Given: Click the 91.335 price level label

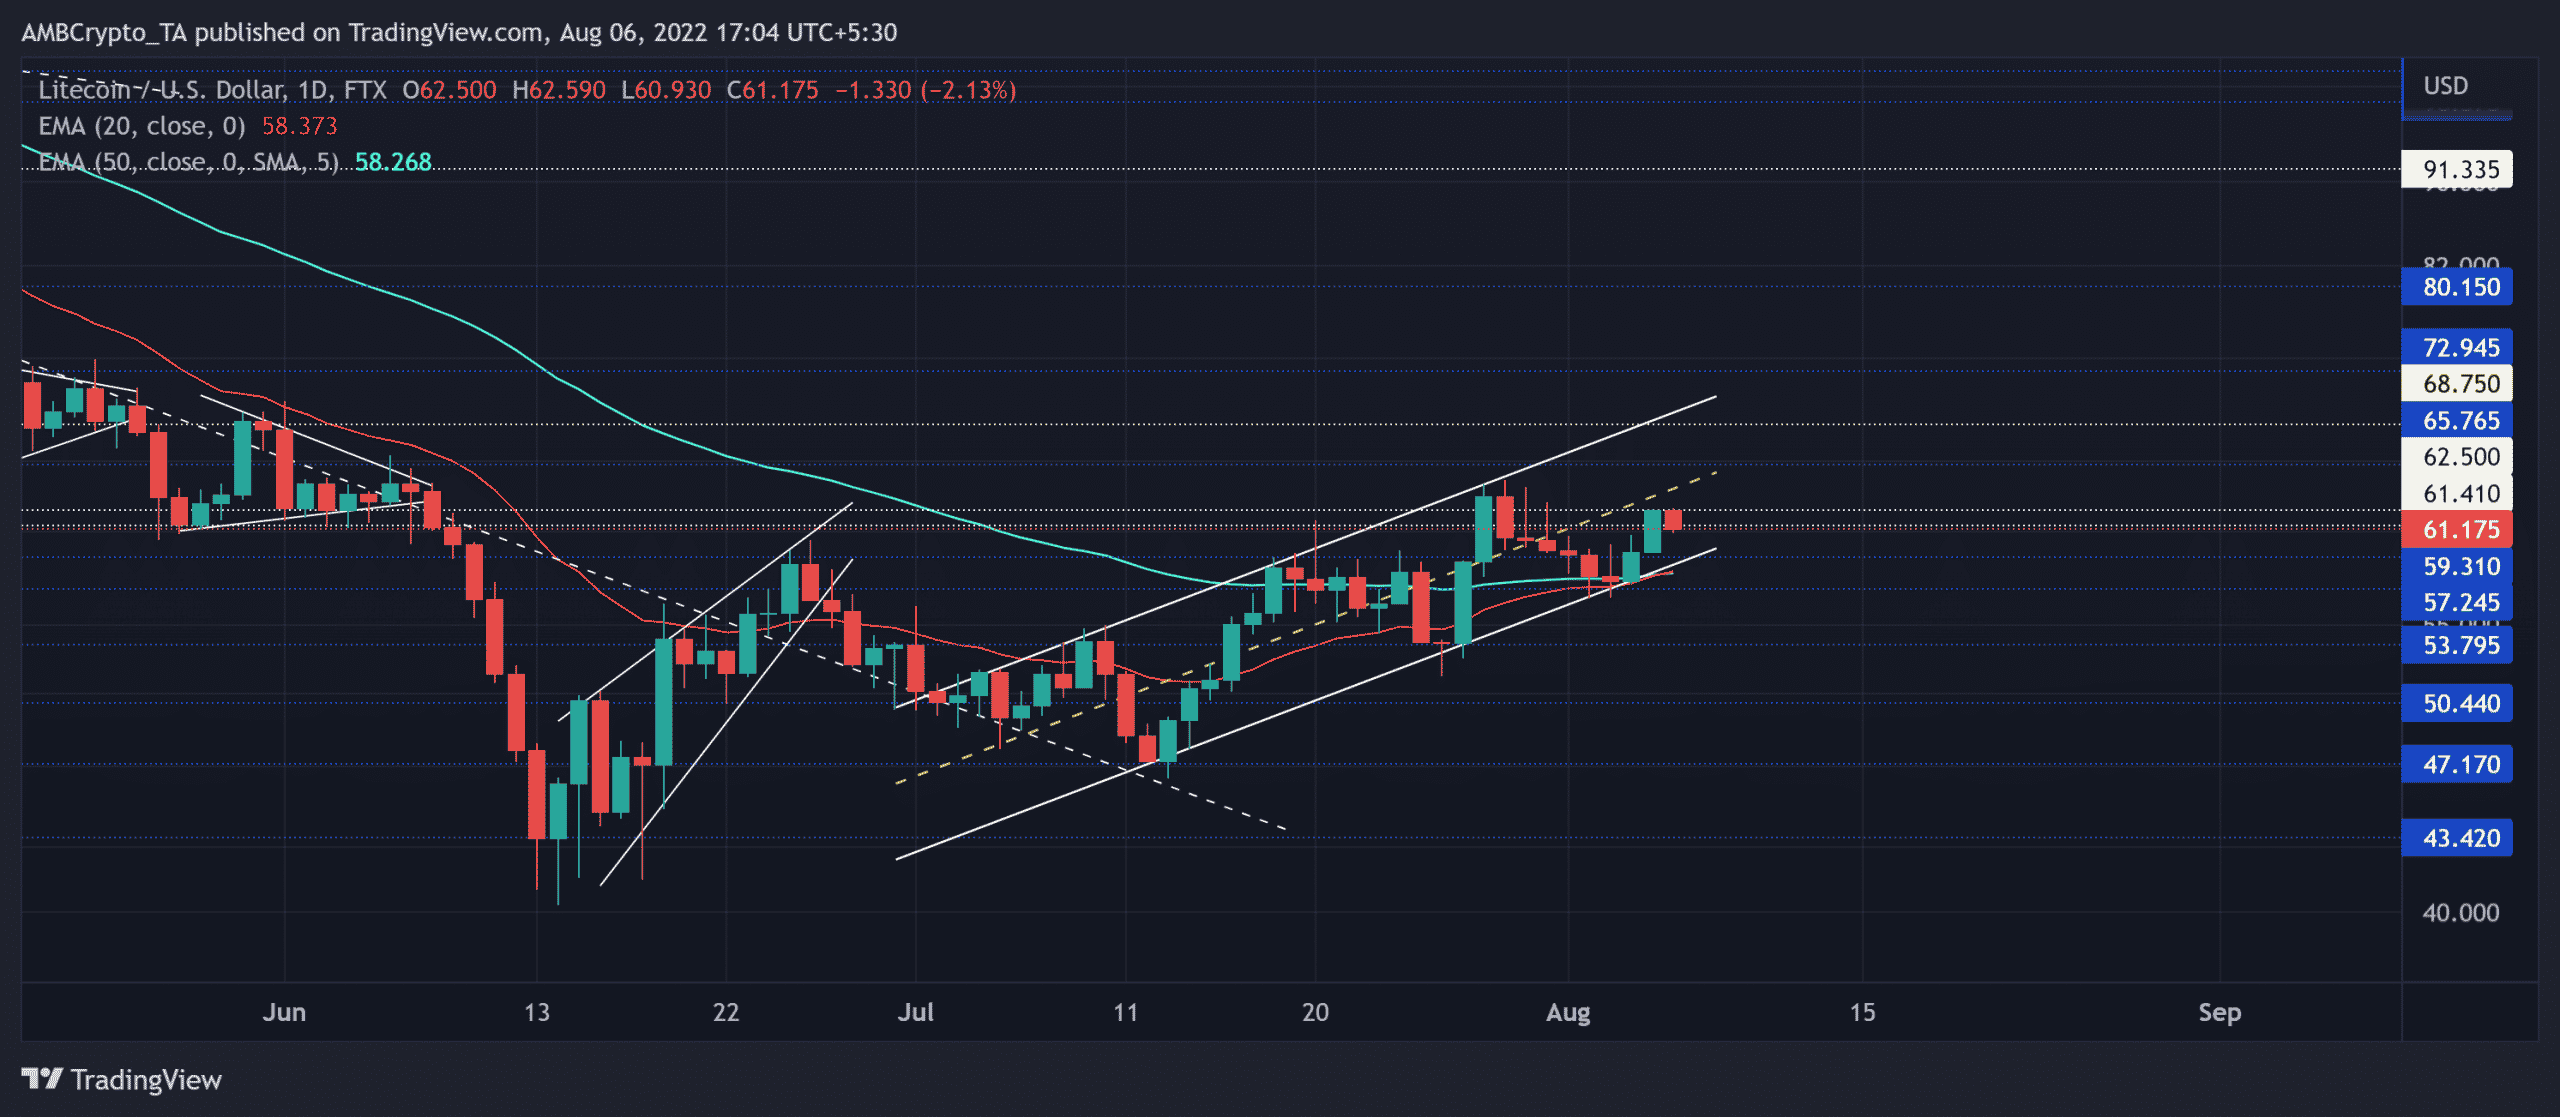Looking at the screenshot, I should point(2457,169).
